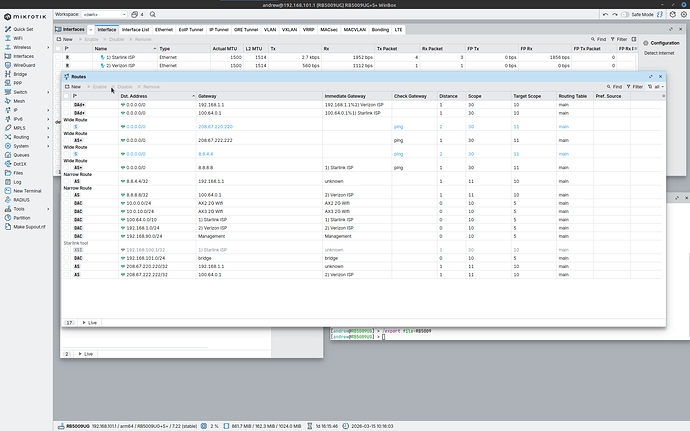Toggle the Safe Mode switch
The image size is (690, 431).
pyautogui.click(x=625, y=15)
